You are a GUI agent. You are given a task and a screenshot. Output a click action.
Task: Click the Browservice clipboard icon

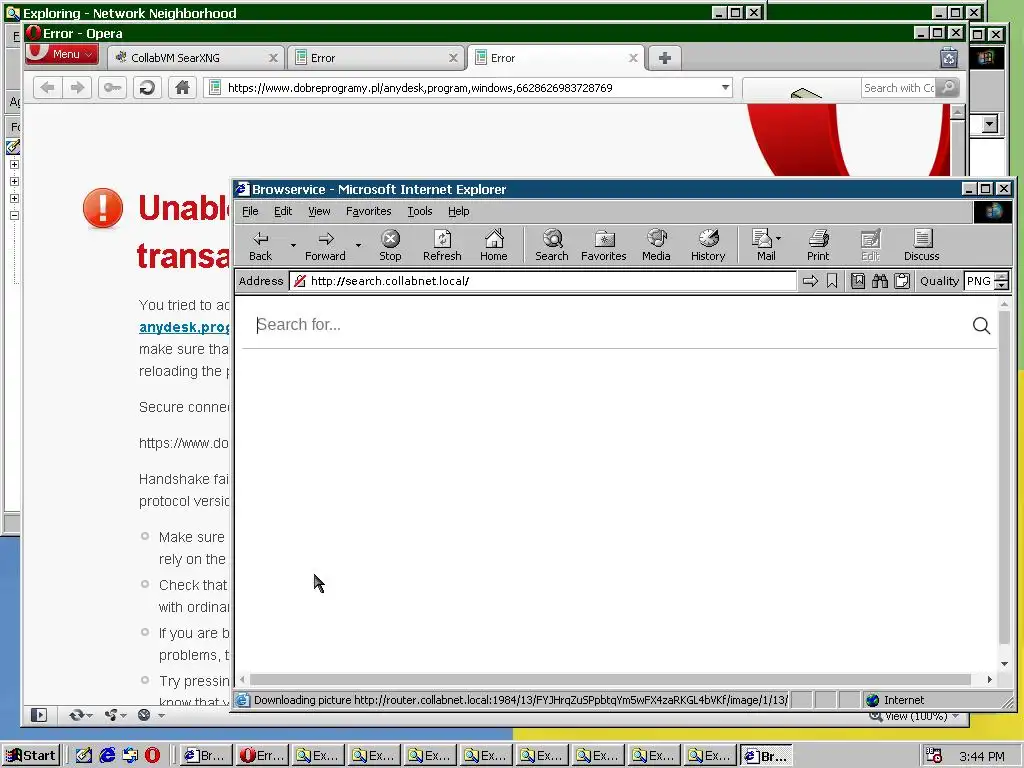tap(902, 281)
